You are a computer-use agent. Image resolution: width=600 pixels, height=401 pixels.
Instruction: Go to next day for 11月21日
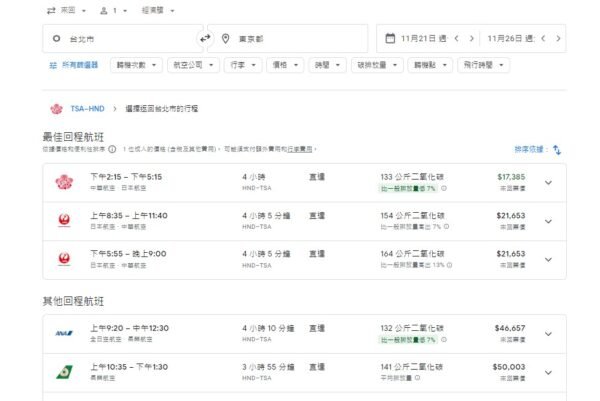[471, 38]
